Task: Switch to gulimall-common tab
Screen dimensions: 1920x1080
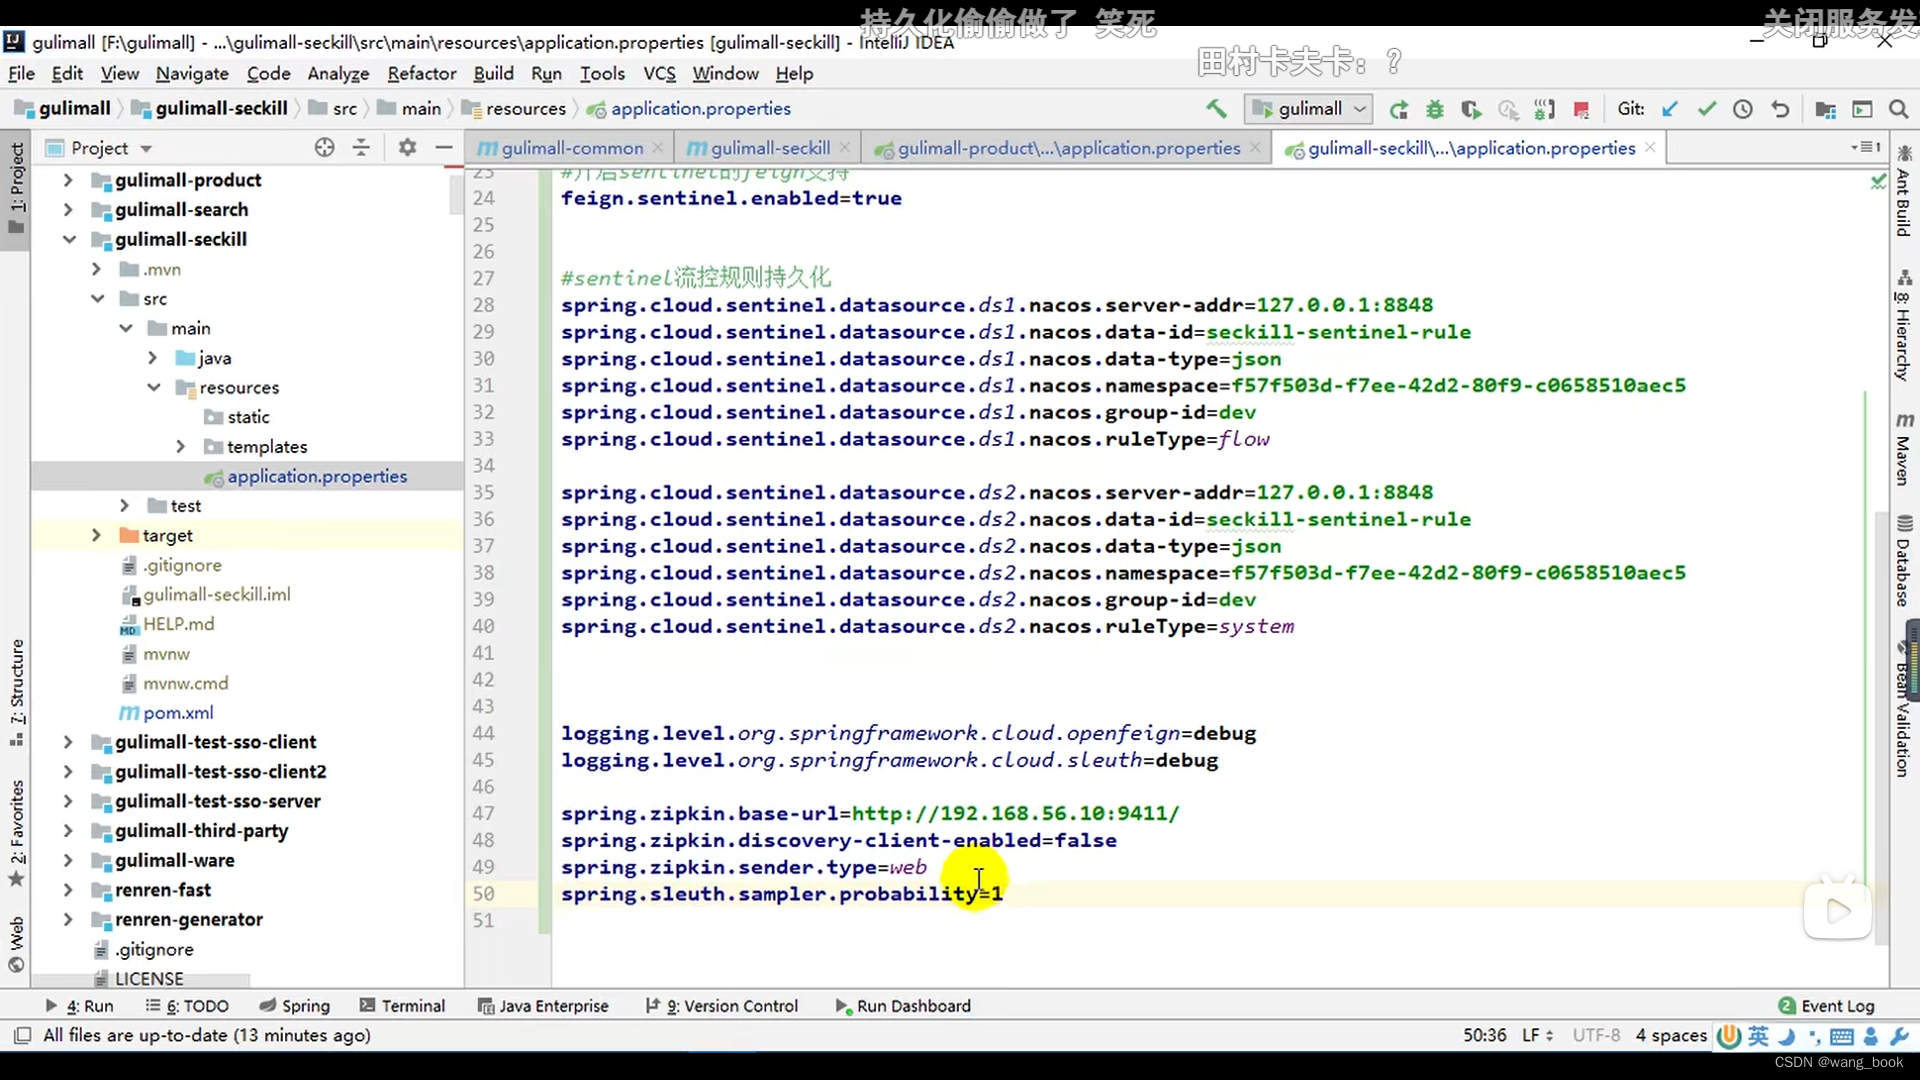Action: (570, 148)
